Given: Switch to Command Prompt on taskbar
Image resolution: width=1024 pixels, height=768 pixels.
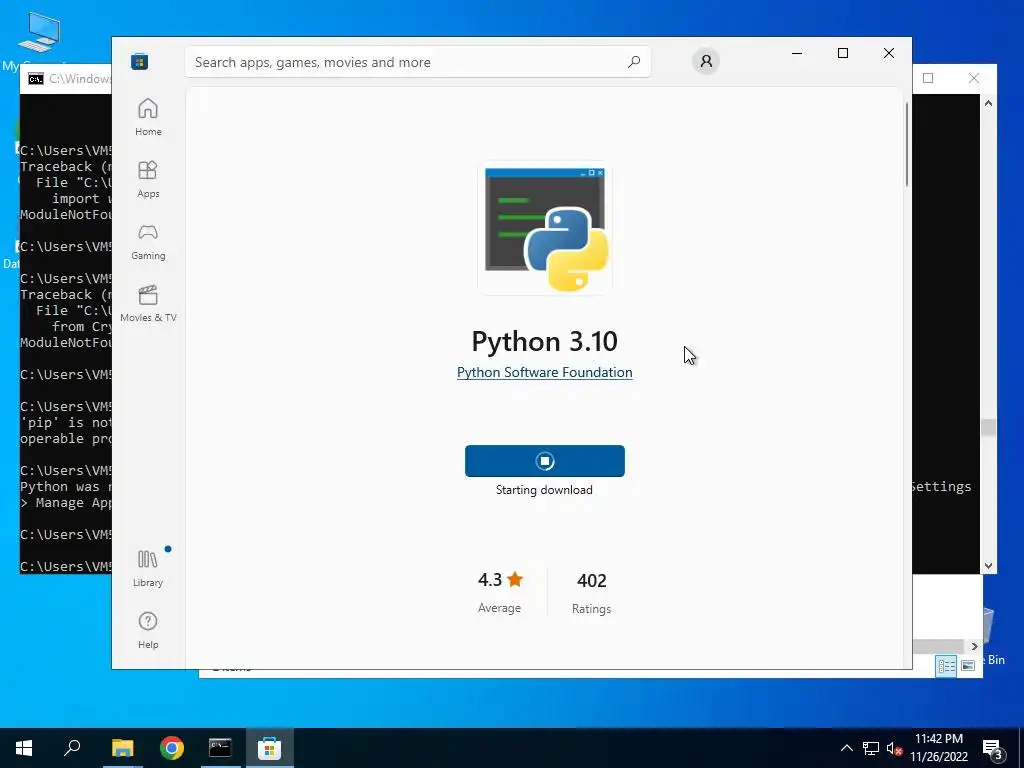Looking at the screenshot, I should coord(220,748).
